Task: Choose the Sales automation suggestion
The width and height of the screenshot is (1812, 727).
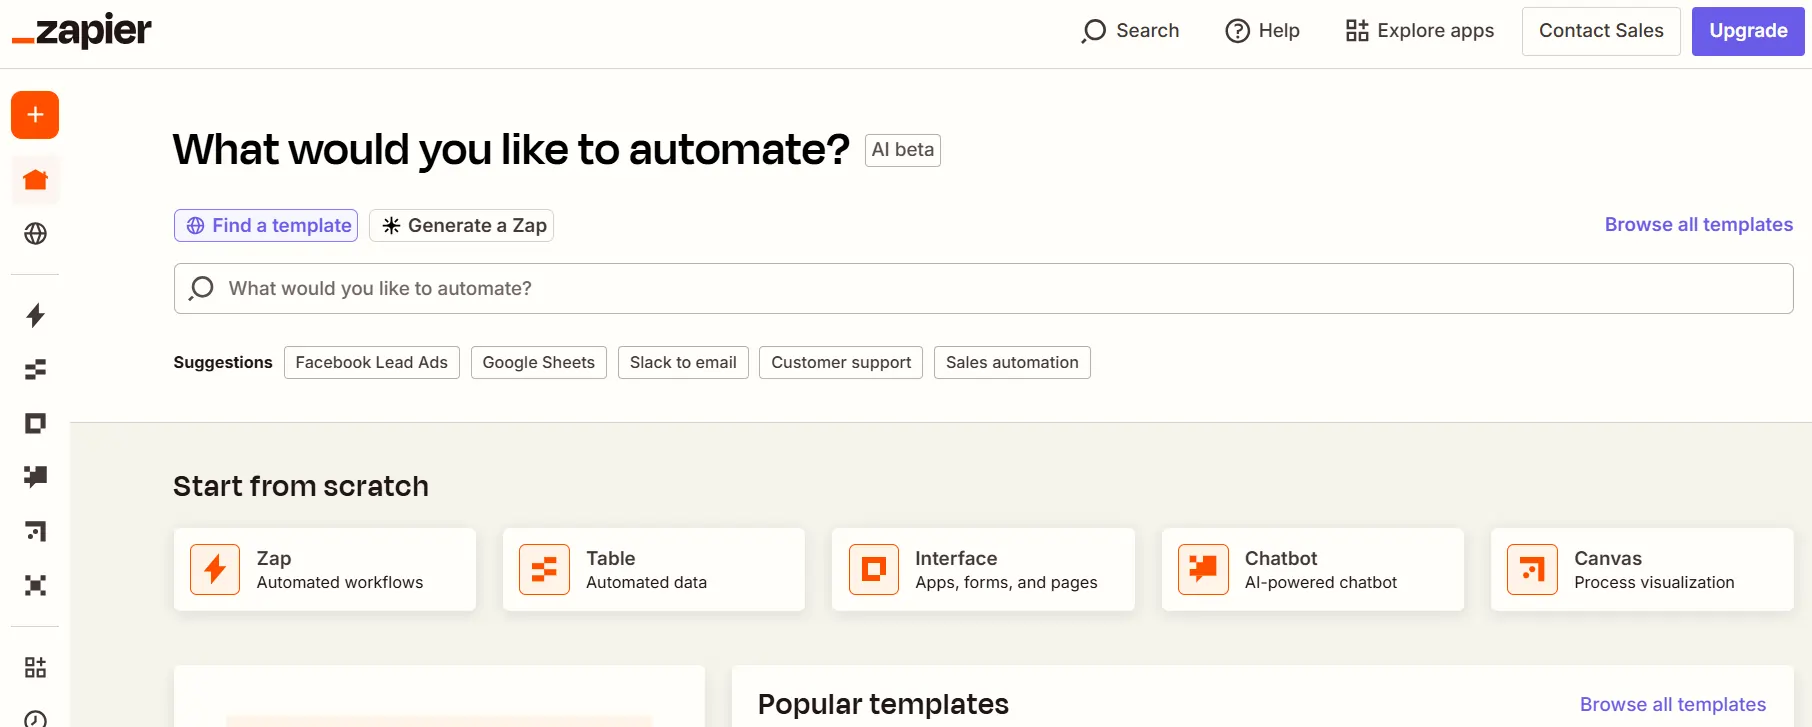Action: click(x=1012, y=362)
